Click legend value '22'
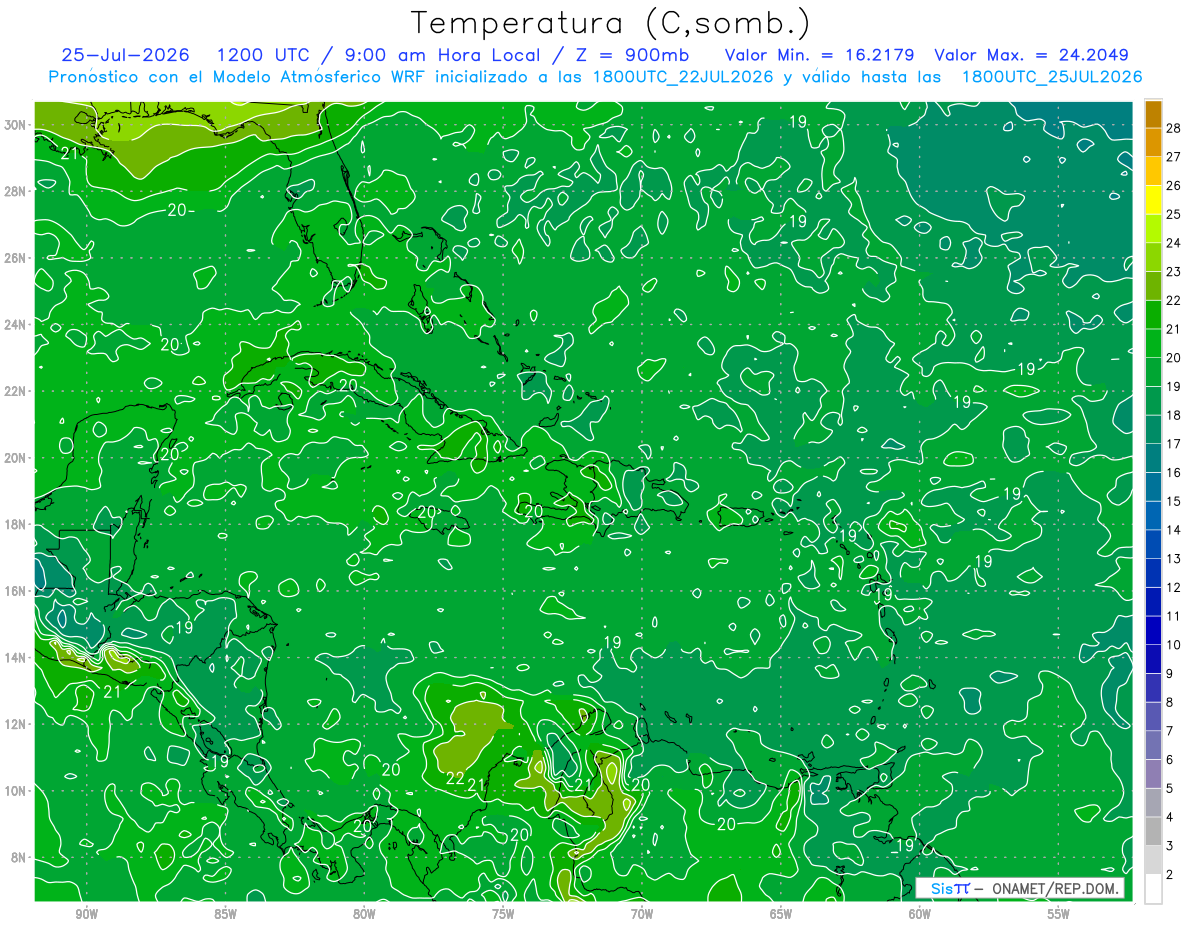This screenshot has width=1200, height=927. coord(1173,300)
